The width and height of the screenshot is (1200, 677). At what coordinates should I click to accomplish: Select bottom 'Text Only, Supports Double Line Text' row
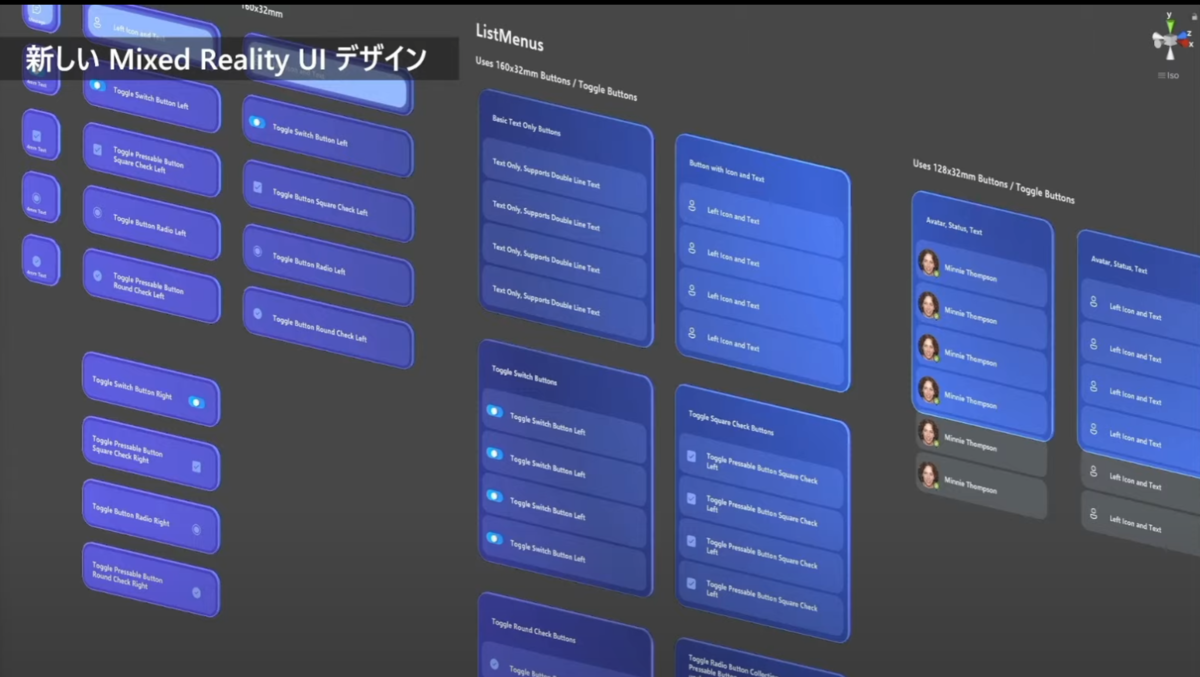563,305
